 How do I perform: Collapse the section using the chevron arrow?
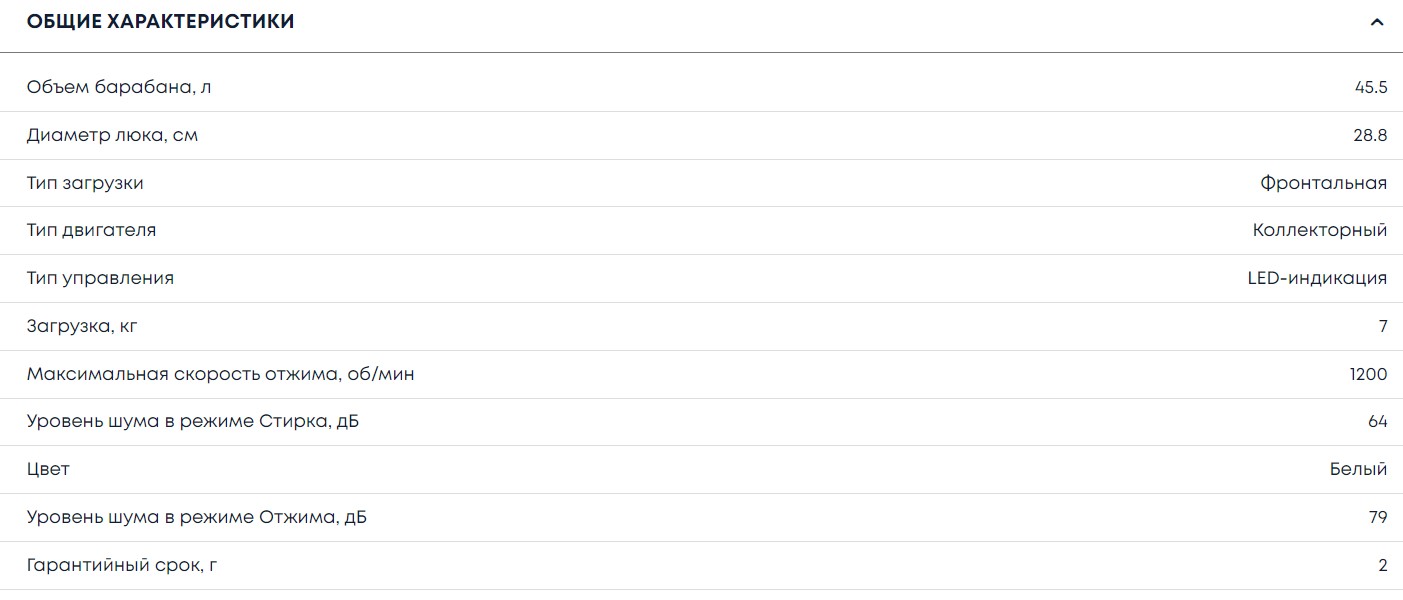[1377, 22]
